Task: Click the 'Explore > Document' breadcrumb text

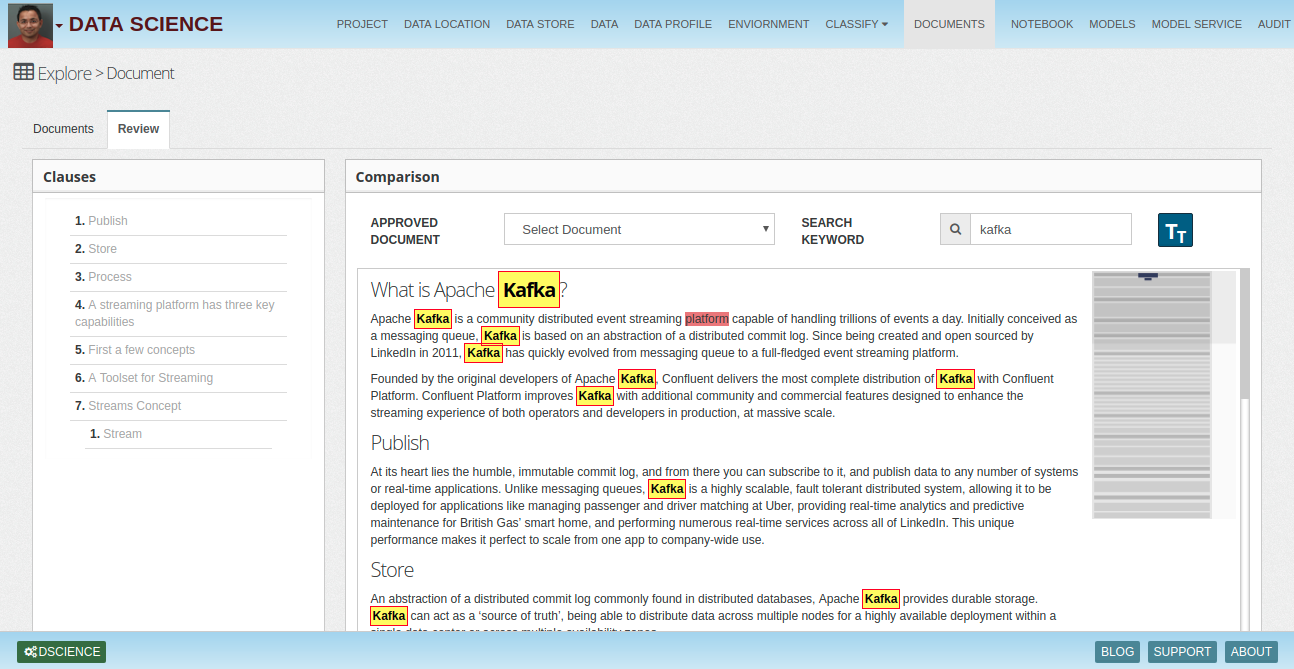Action: click(106, 73)
